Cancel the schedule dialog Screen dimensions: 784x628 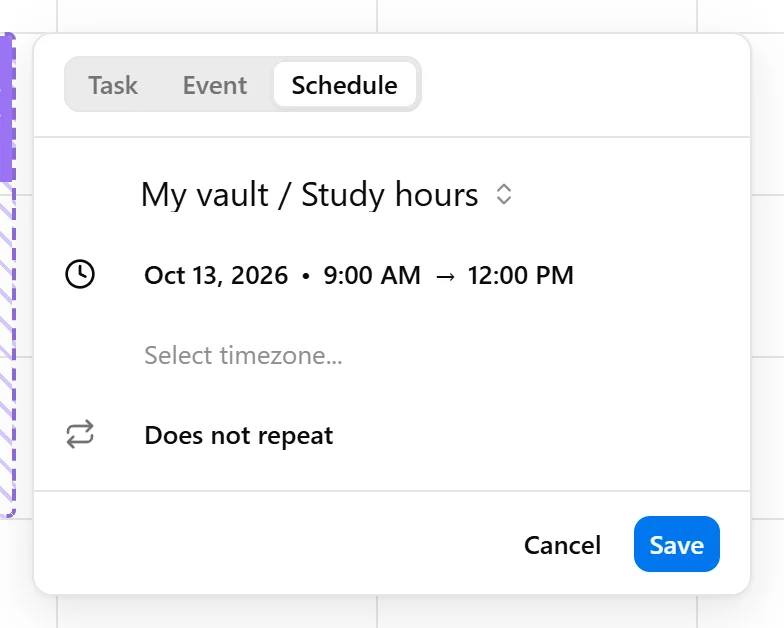click(x=562, y=544)
